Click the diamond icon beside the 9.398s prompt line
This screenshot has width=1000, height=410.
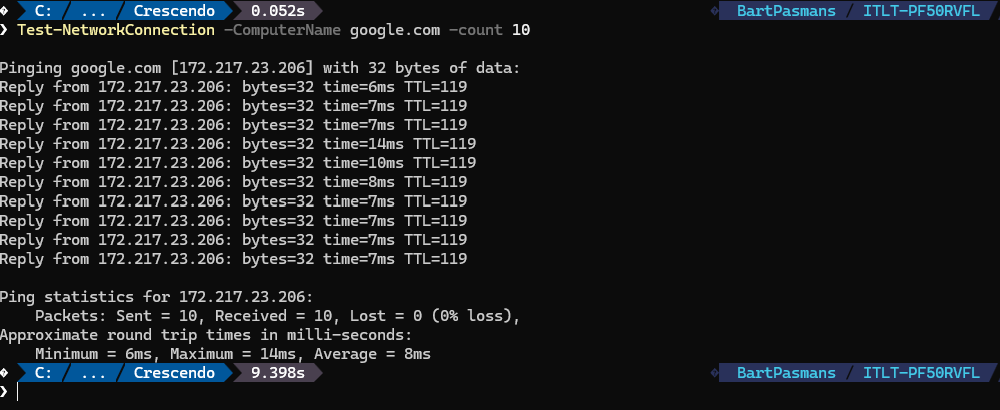tap(5, 373)
